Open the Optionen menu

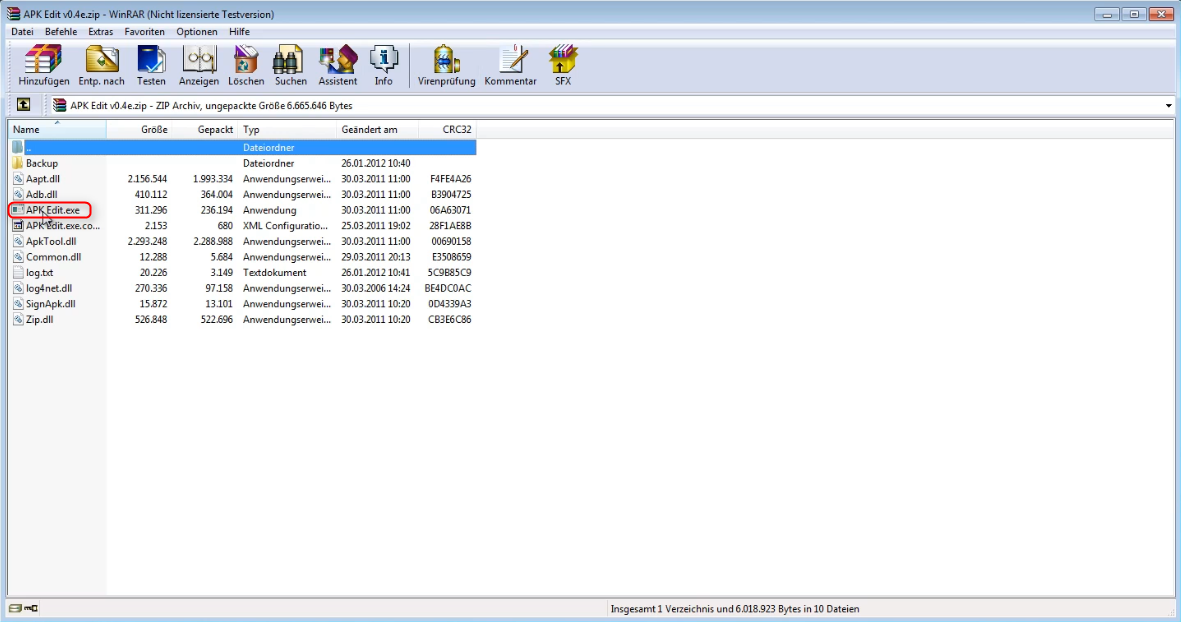click(x=196, y=32)
